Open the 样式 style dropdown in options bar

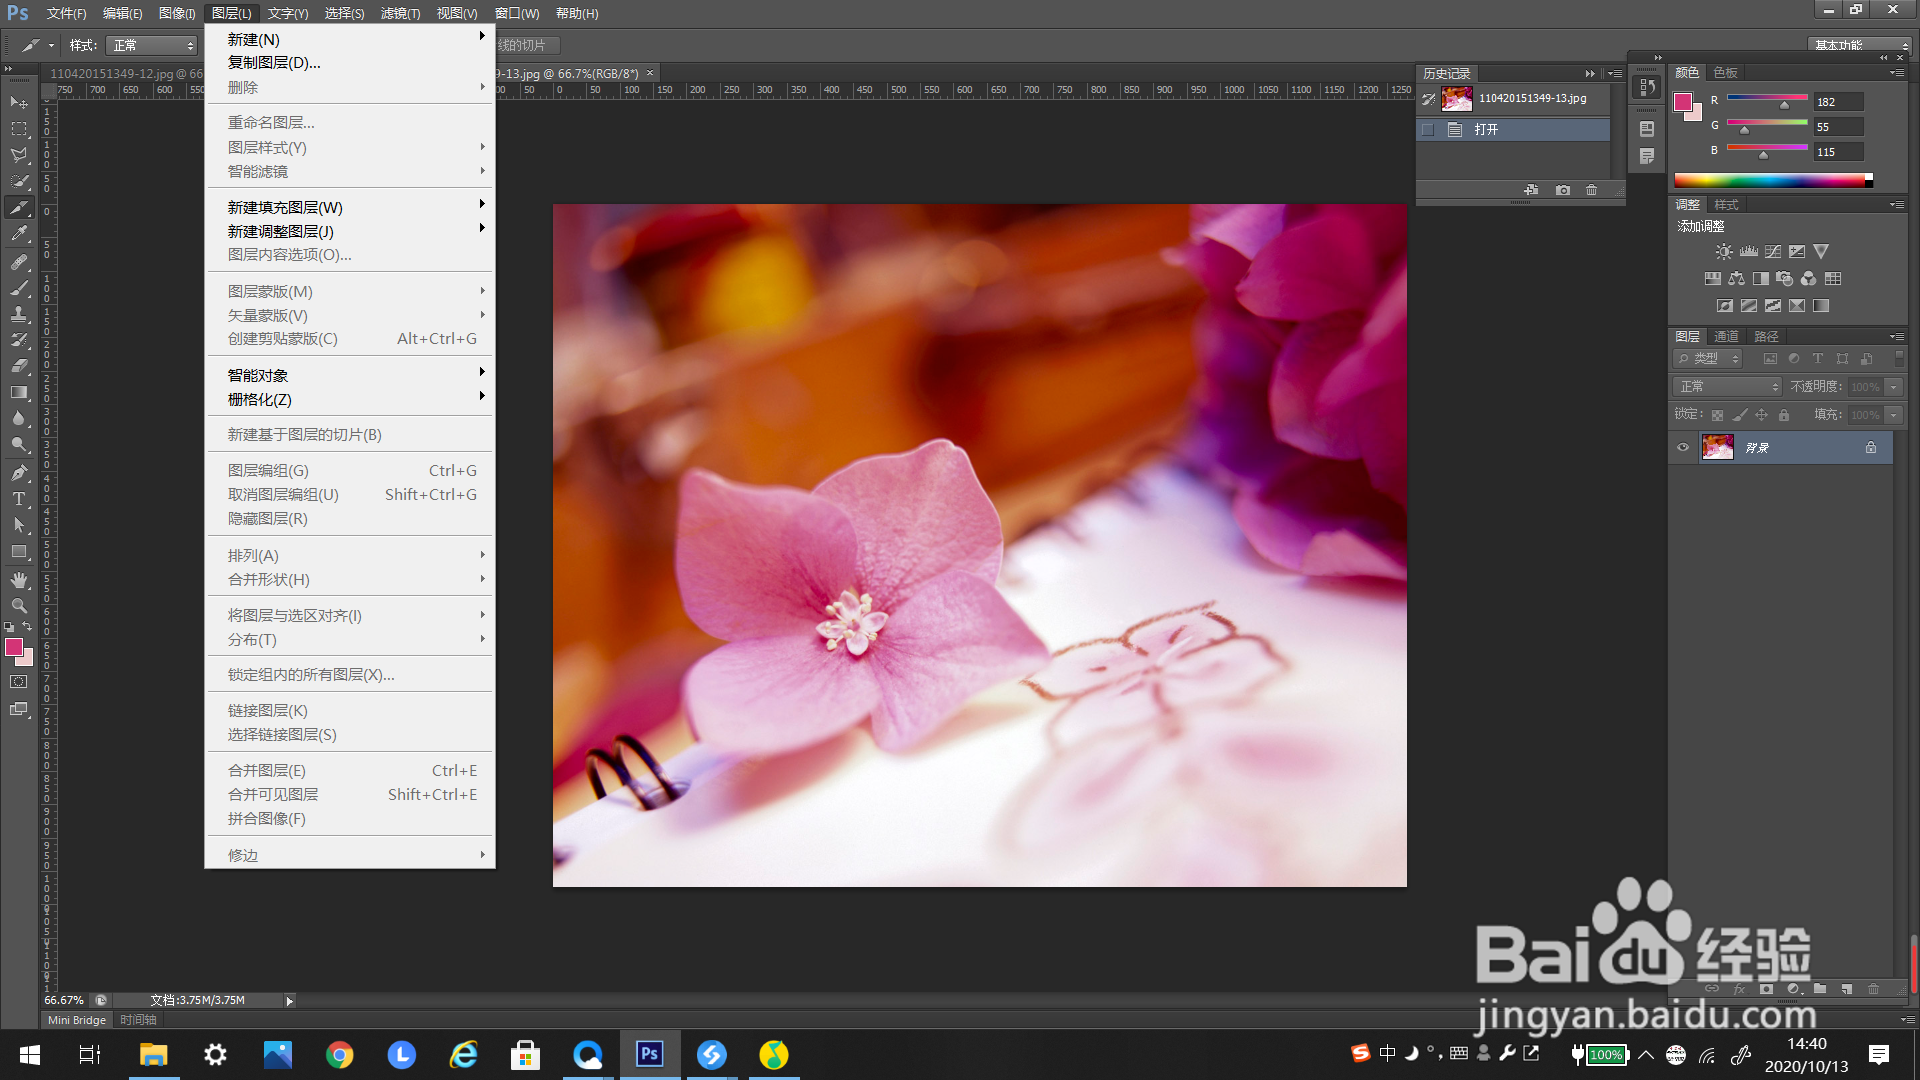coord(152,46)
